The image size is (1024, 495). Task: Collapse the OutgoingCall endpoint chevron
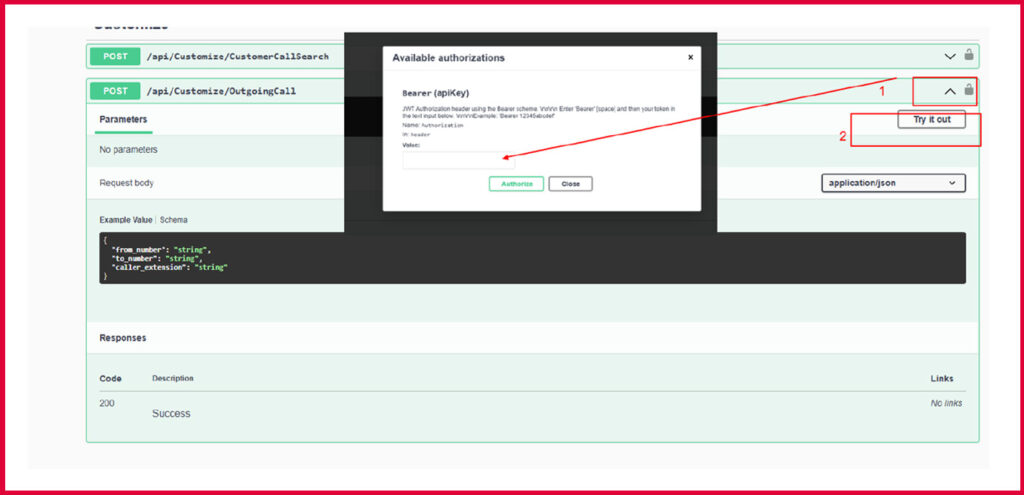(950, 91)
